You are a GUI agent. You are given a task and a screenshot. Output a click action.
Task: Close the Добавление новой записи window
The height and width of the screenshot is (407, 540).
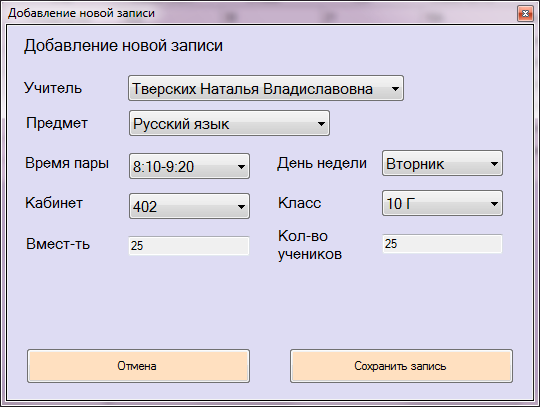(x=525, y=13)
